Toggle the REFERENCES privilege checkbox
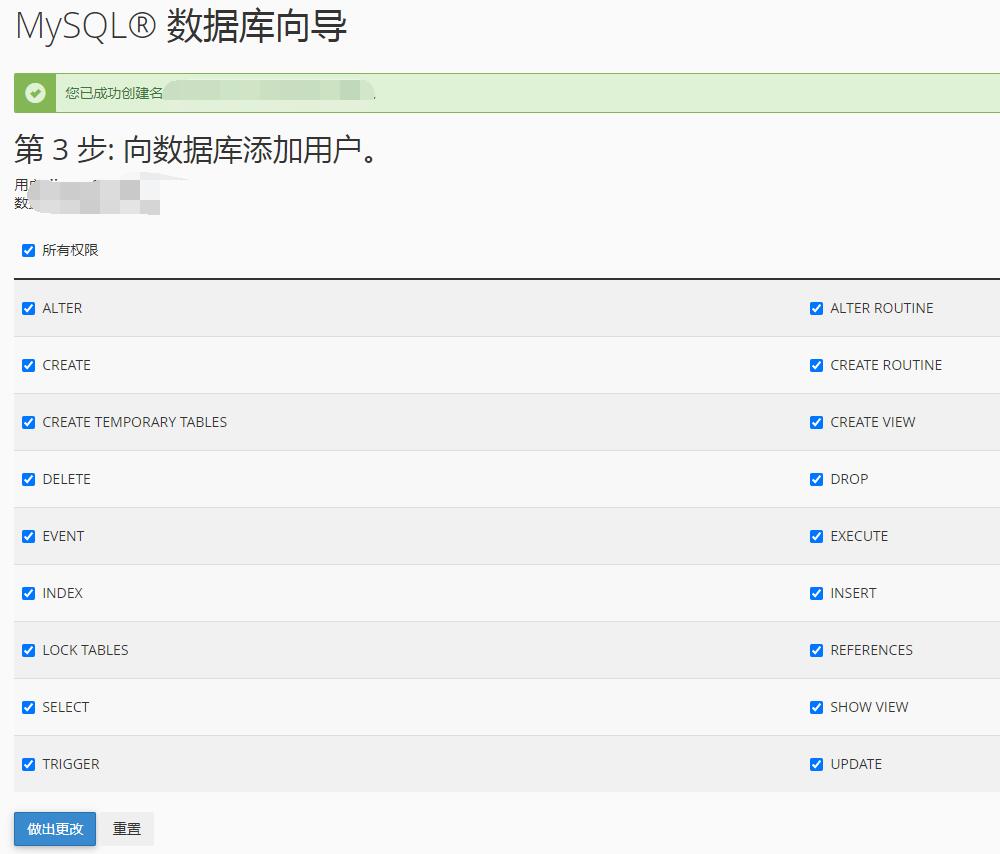The height and width of the screenshot is (854, 1000). point(816,650)
